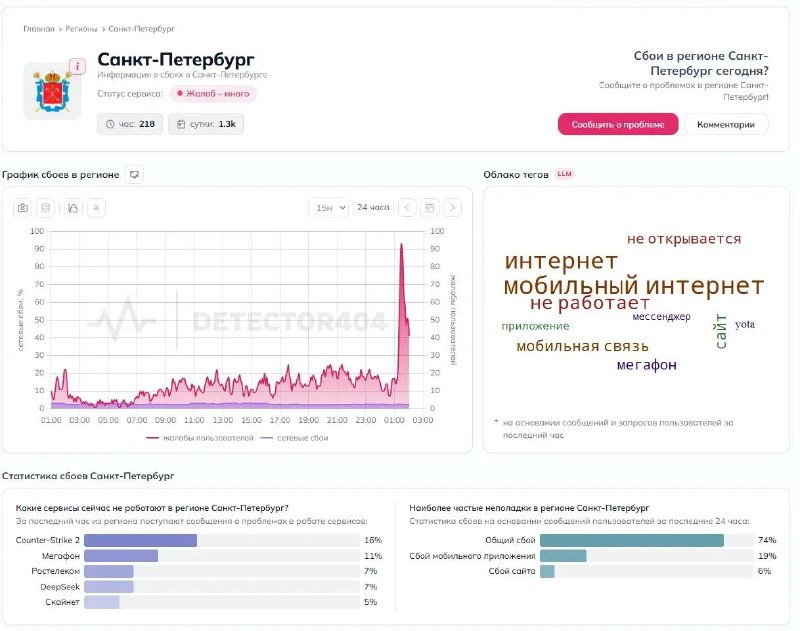Click the DeepSeek service label
Viewport: 800px width, 631px height.
pyautogui.click(x=60, y=587)
